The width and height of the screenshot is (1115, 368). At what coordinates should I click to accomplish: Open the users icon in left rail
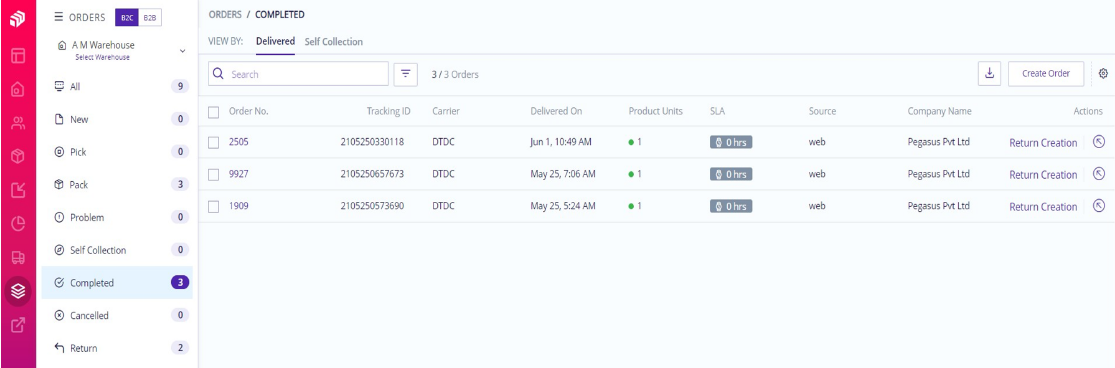pos(18,124)
